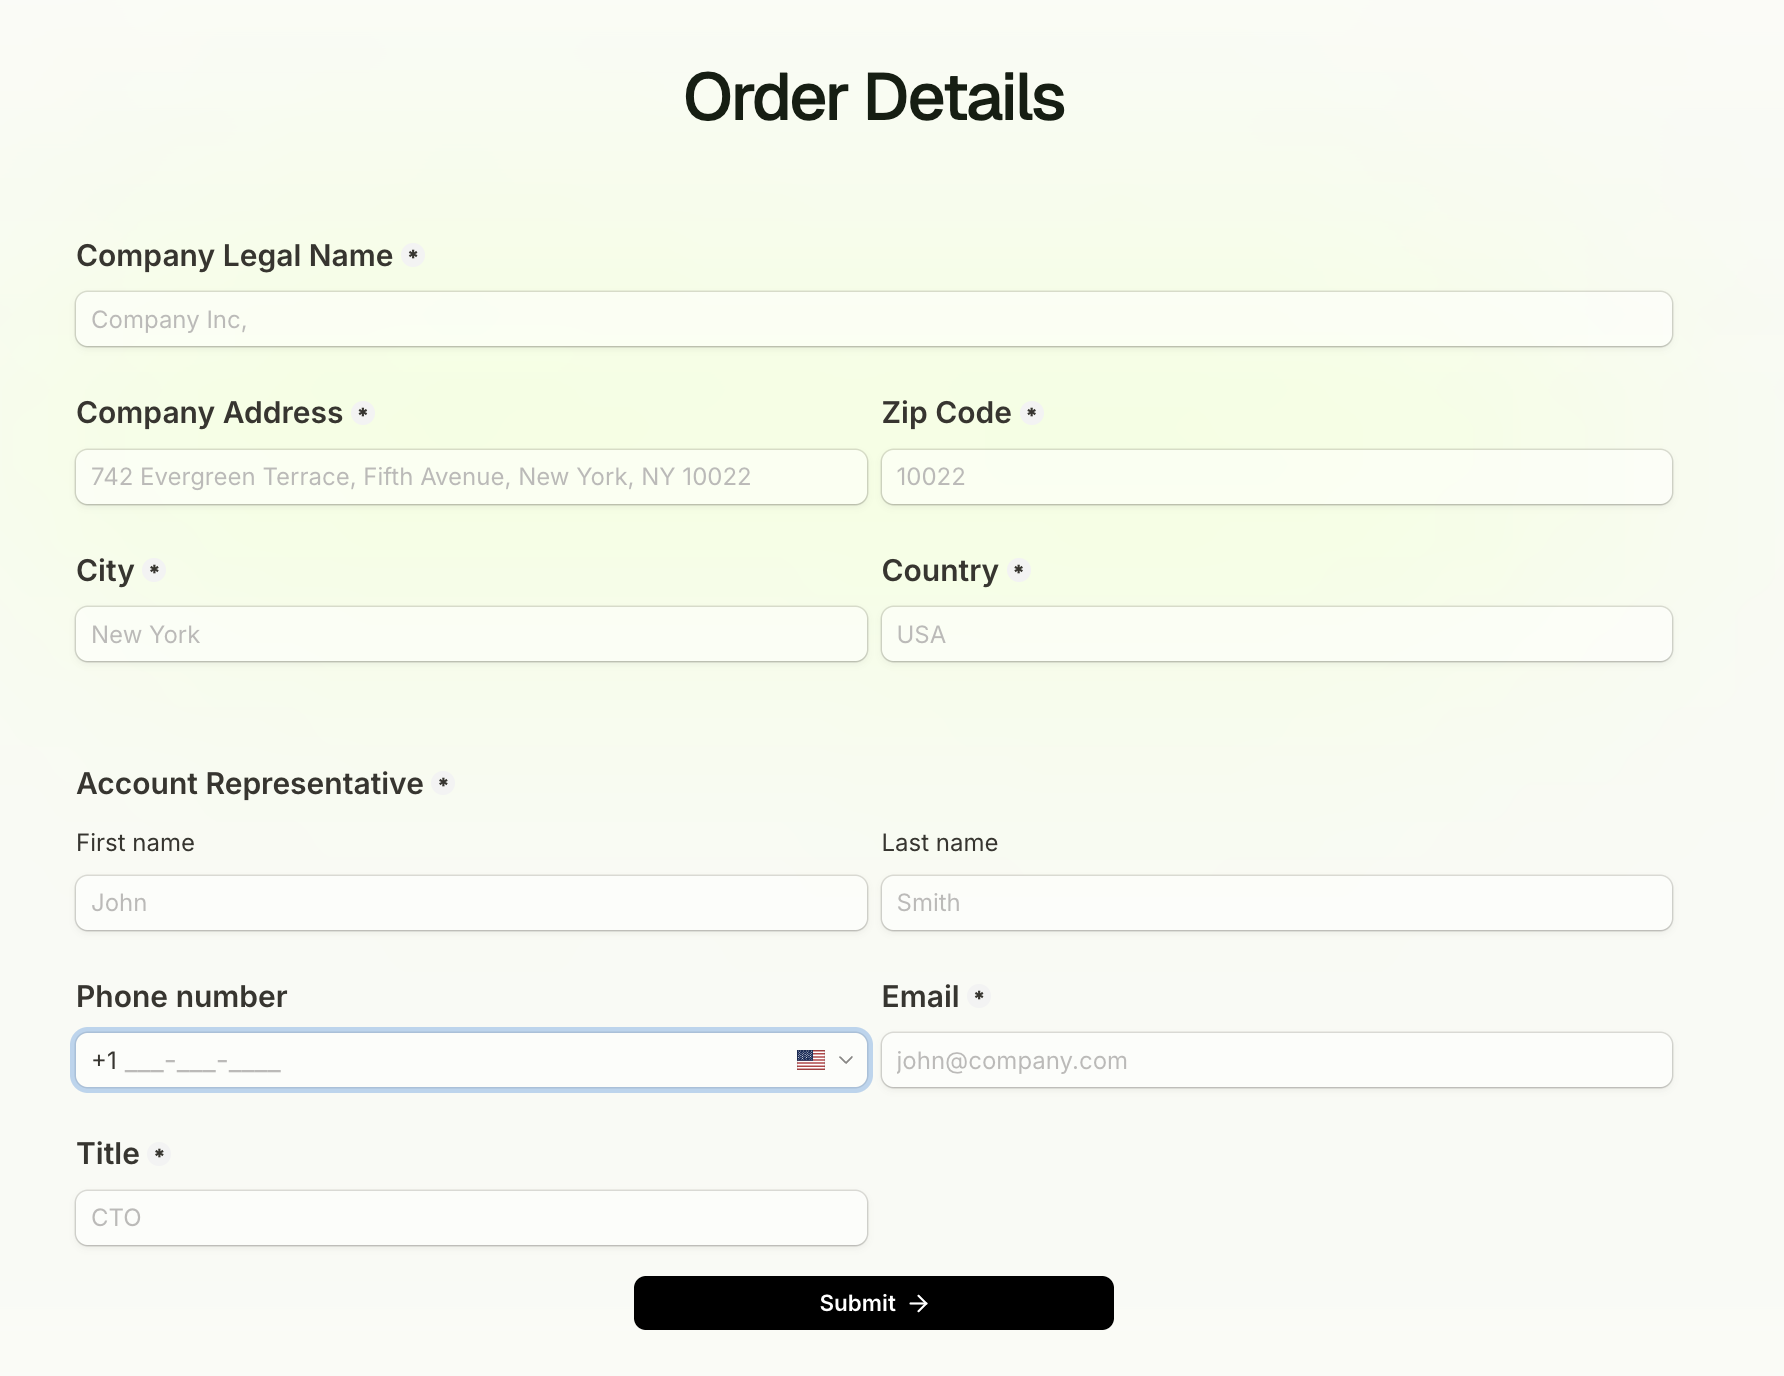Click the asterisk beside Country label

tap(1019, 570)
